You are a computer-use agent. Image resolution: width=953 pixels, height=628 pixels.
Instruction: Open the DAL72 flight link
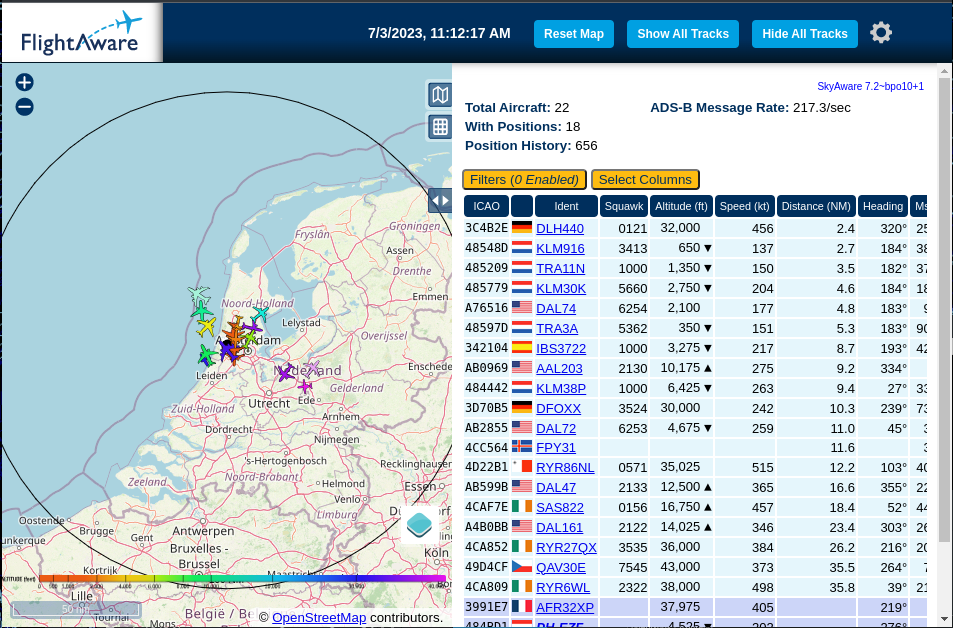click(x=556, y=429)
